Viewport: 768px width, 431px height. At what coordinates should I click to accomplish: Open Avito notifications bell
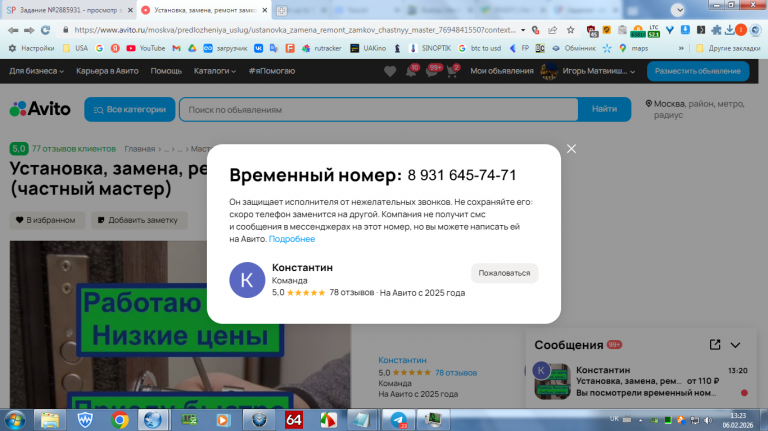(411, 72)
